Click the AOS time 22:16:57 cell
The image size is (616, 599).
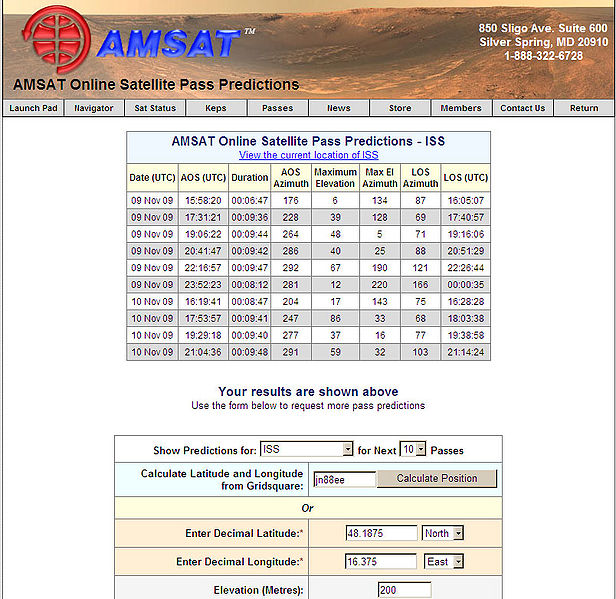[203, 268]
